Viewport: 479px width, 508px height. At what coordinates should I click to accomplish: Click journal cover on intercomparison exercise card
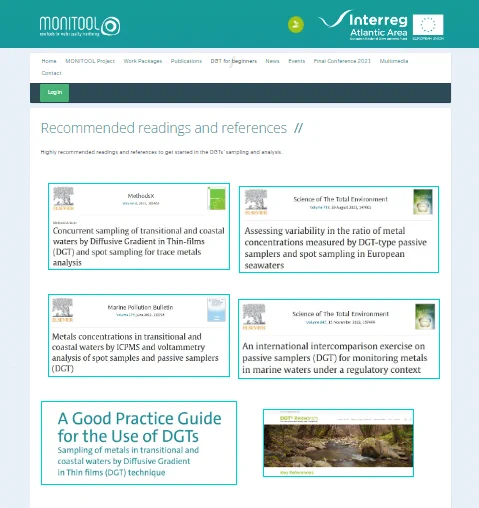tap(425, 317)
